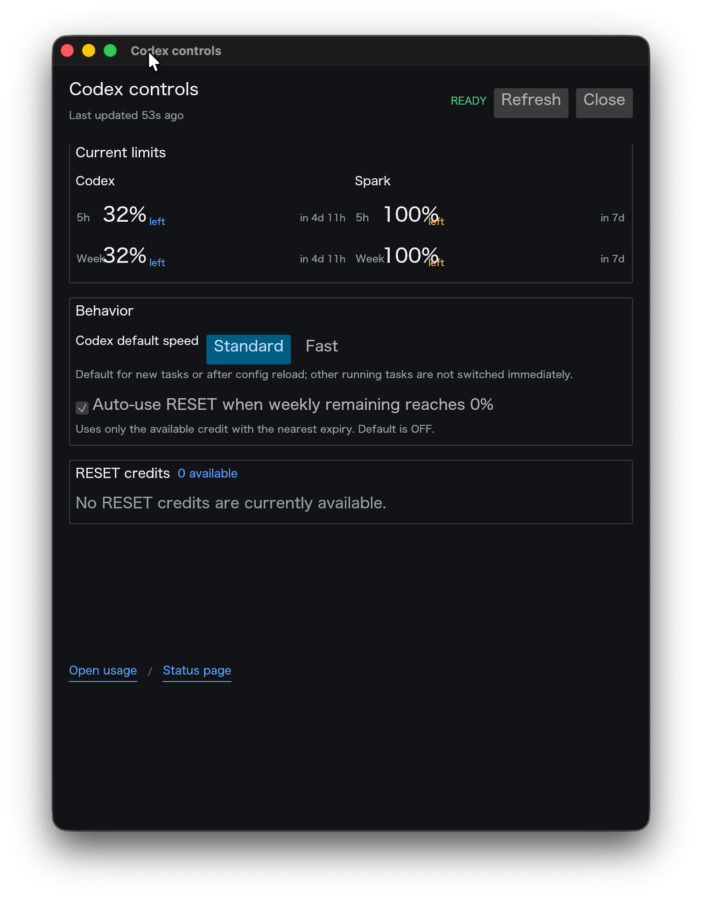Click the Codex Week '32%' value
Screen dimensions: 702x900
125,255
